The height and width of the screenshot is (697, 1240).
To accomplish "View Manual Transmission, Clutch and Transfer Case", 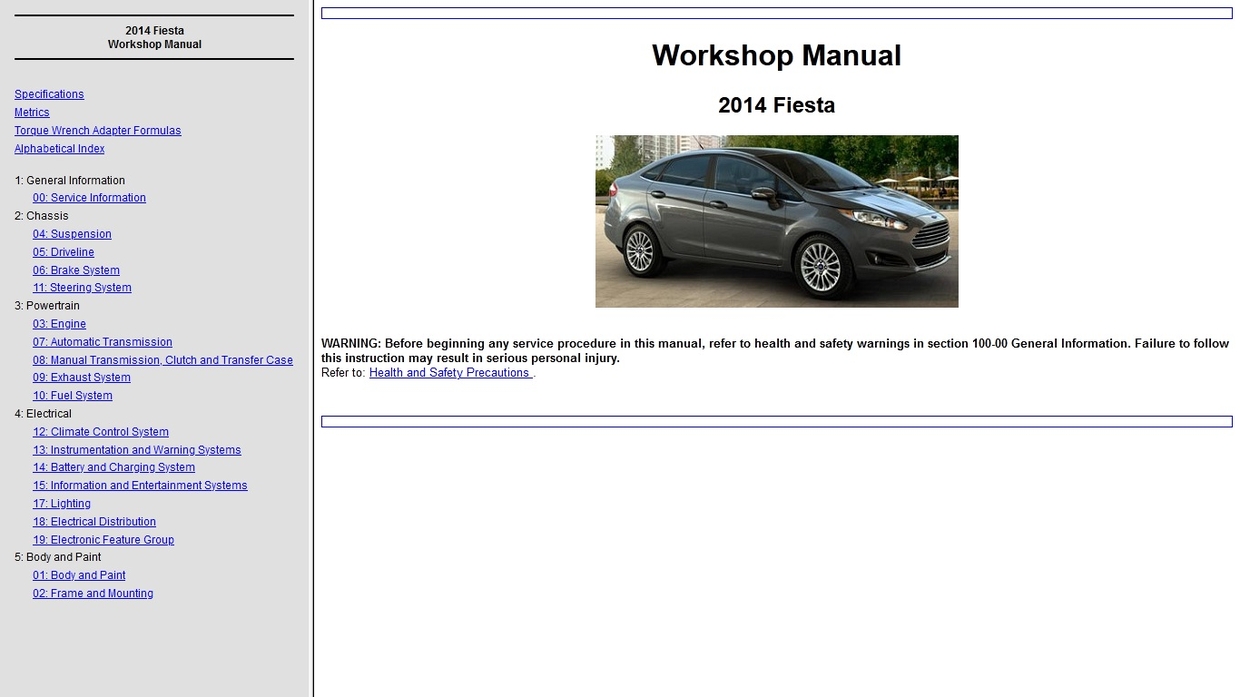I will (x=163, y=359).
